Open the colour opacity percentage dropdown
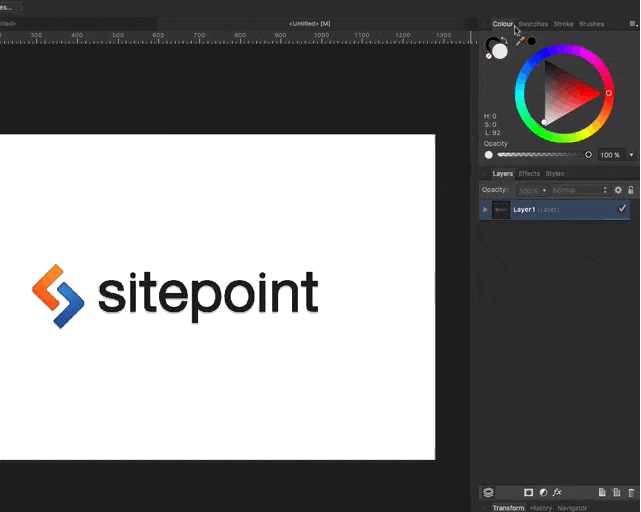Screen dimensions: 641x512 click(x=631, y=155)
